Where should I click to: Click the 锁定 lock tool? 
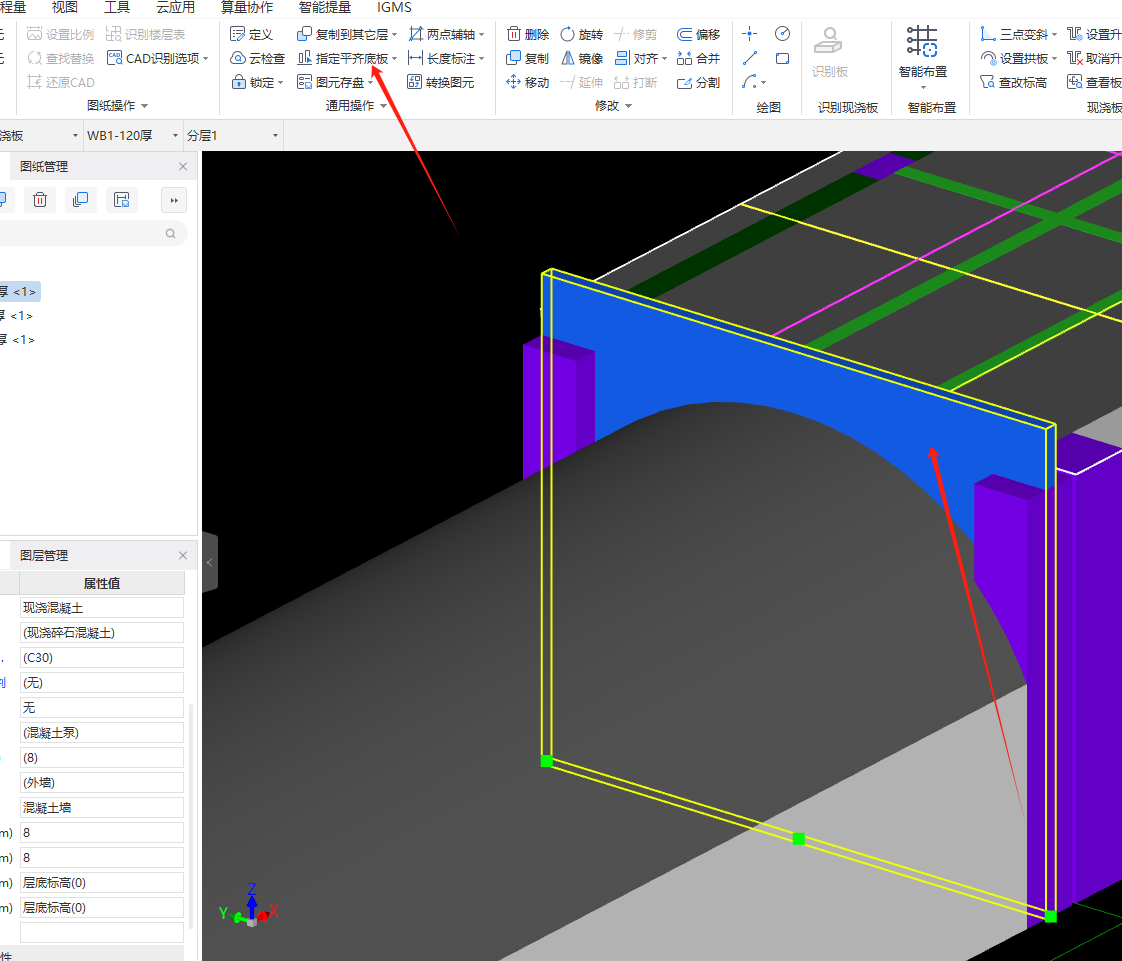257,83
